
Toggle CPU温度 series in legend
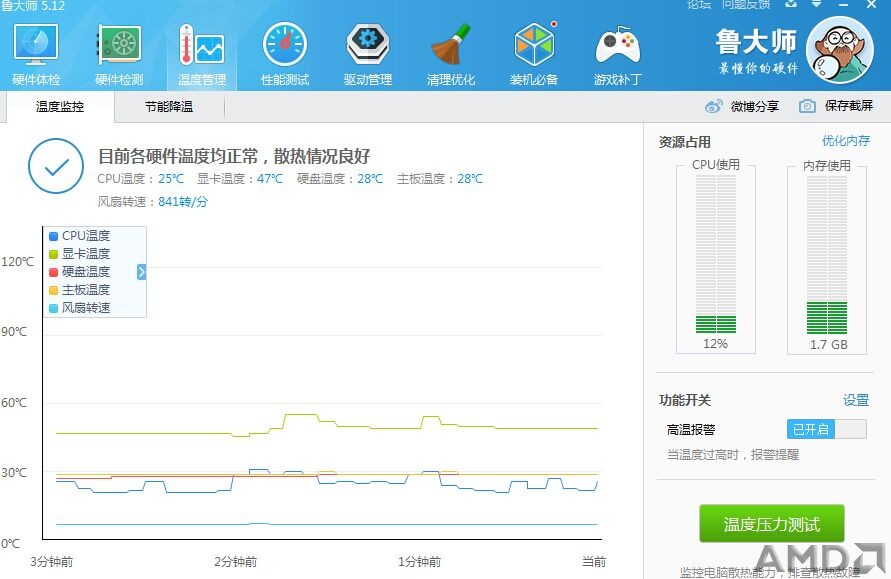point(80,236)
